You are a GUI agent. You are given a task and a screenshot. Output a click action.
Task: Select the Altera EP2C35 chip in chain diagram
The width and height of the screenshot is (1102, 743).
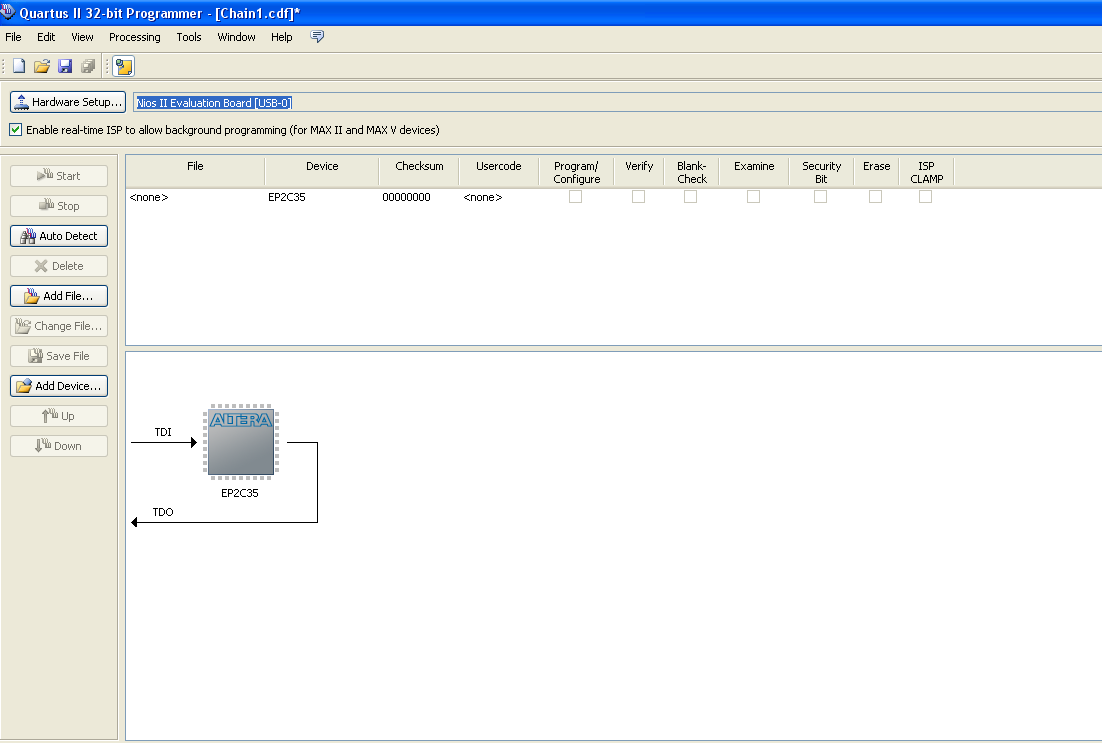[241, 442]
